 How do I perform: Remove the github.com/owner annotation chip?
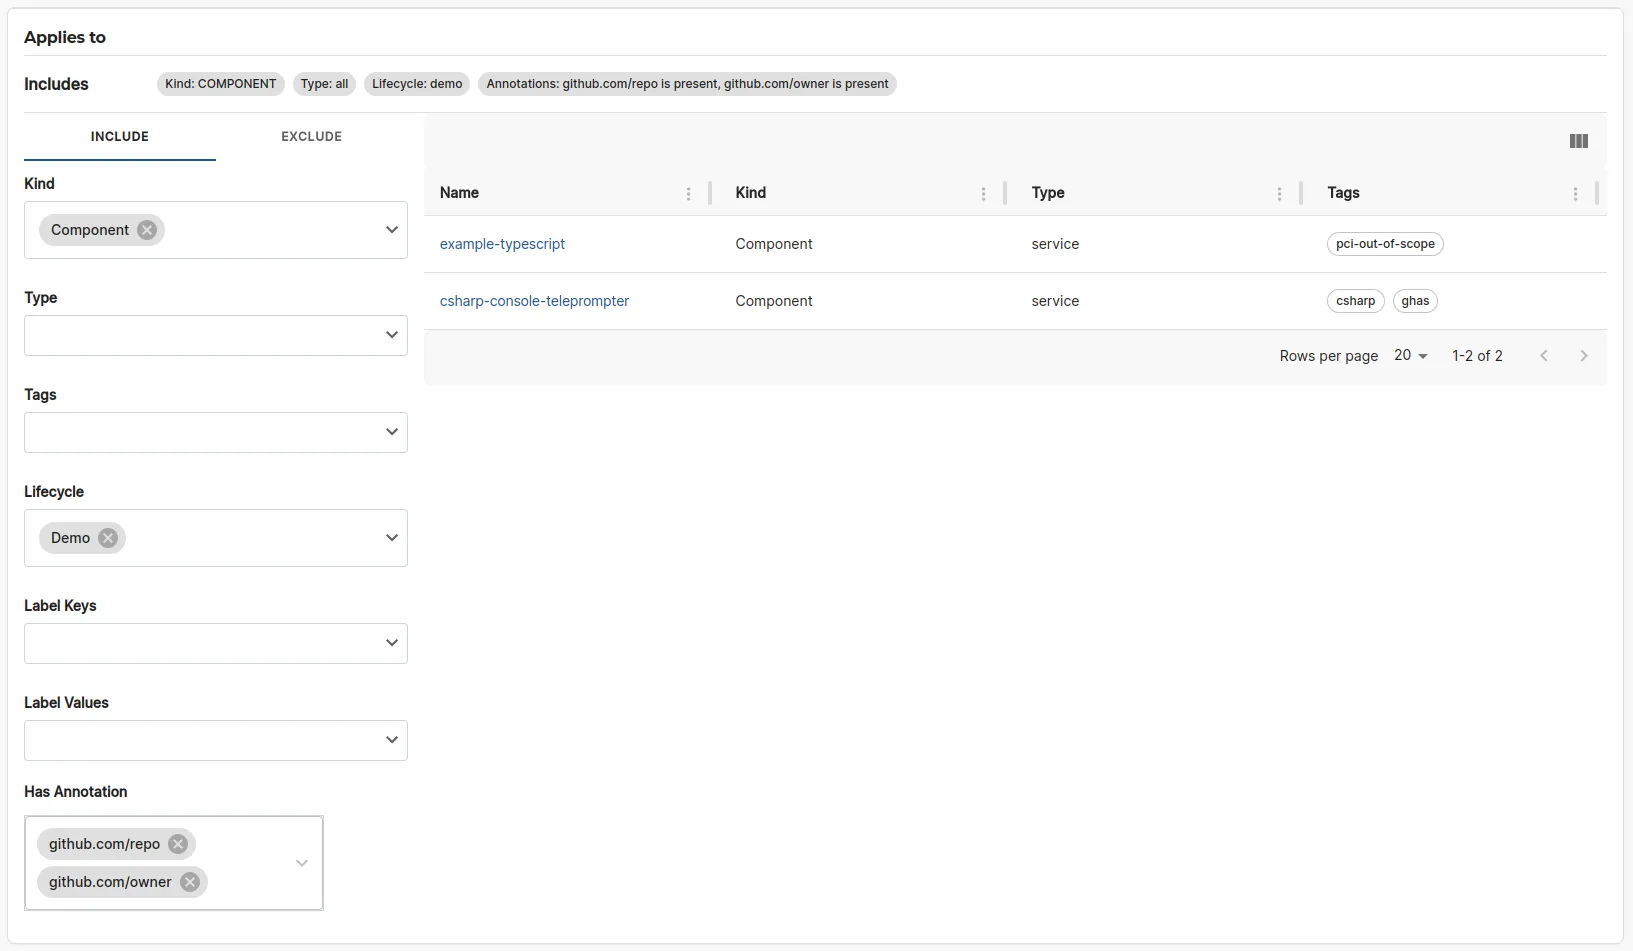[x=190, y=882]
